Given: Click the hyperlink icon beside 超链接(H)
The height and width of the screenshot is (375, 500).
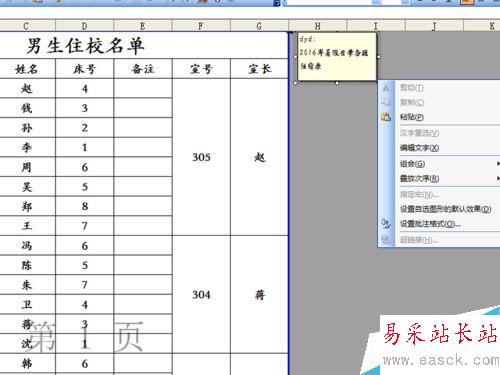Looking at the screenshot, I should click(x=386, y=239).
